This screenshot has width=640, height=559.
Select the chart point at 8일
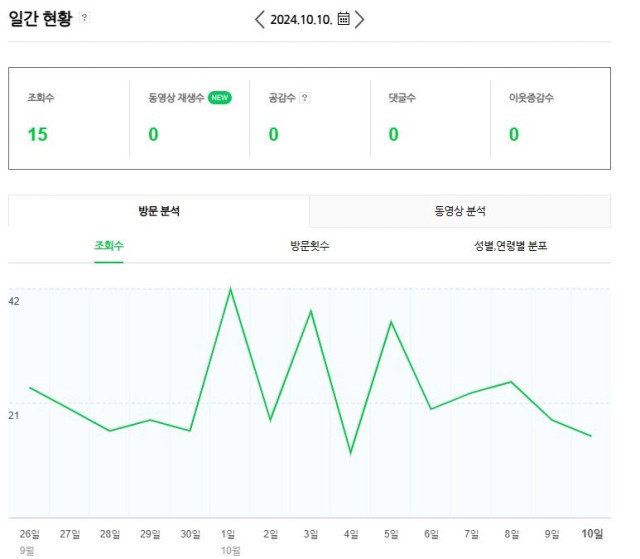click(511, 382)
